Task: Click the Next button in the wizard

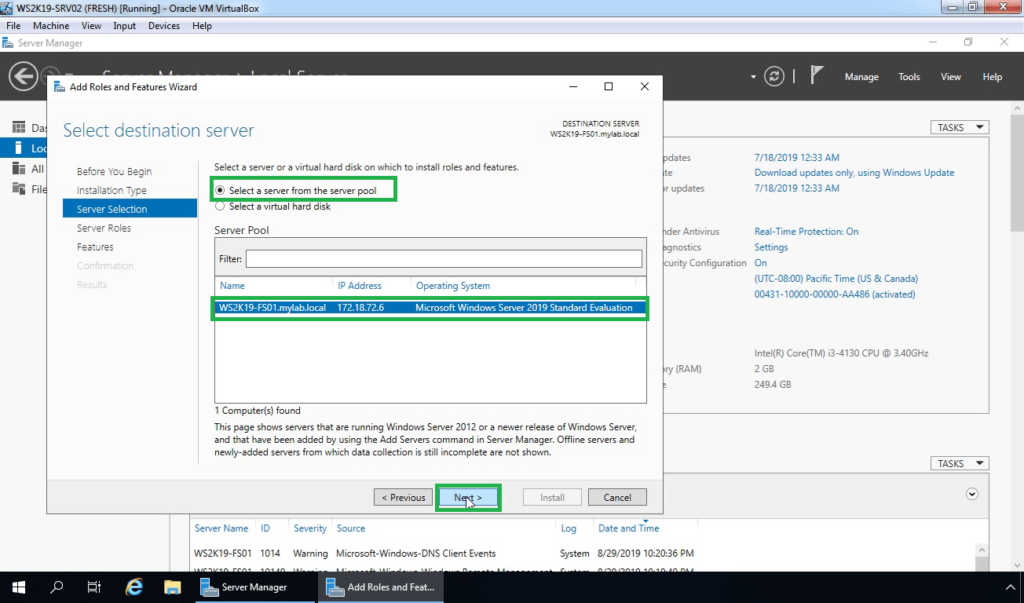Action: coord(468,497)
